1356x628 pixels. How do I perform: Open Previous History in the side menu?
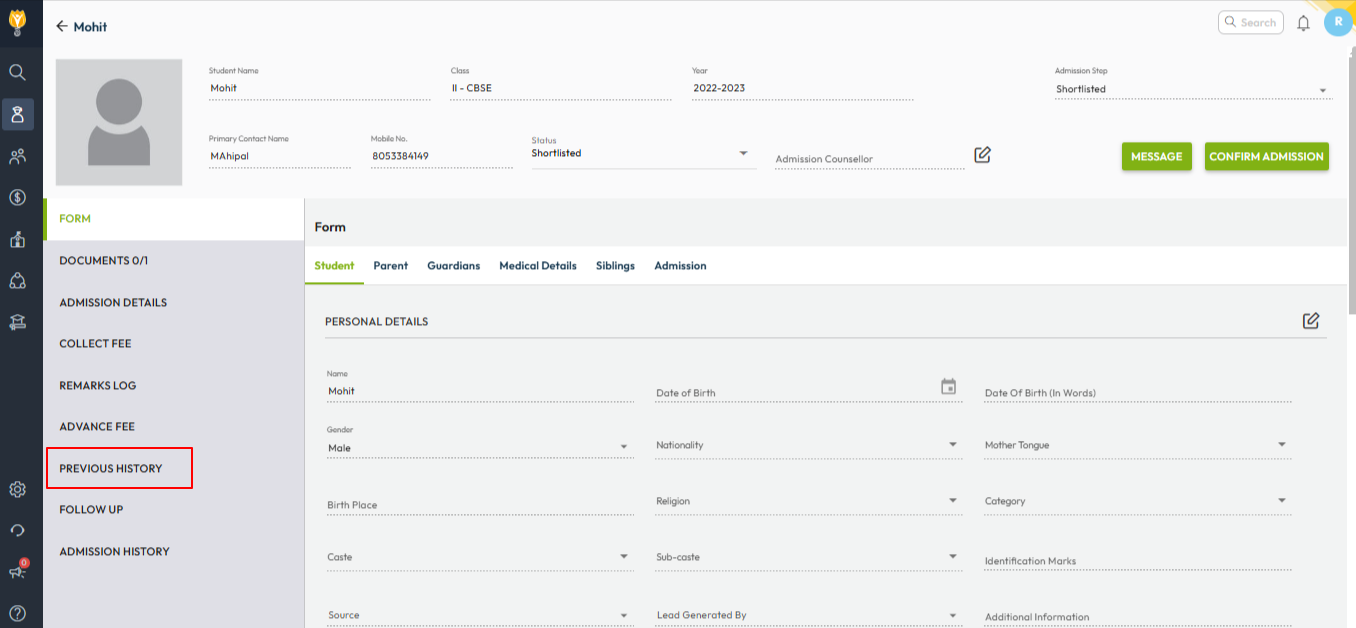point(111,468)
